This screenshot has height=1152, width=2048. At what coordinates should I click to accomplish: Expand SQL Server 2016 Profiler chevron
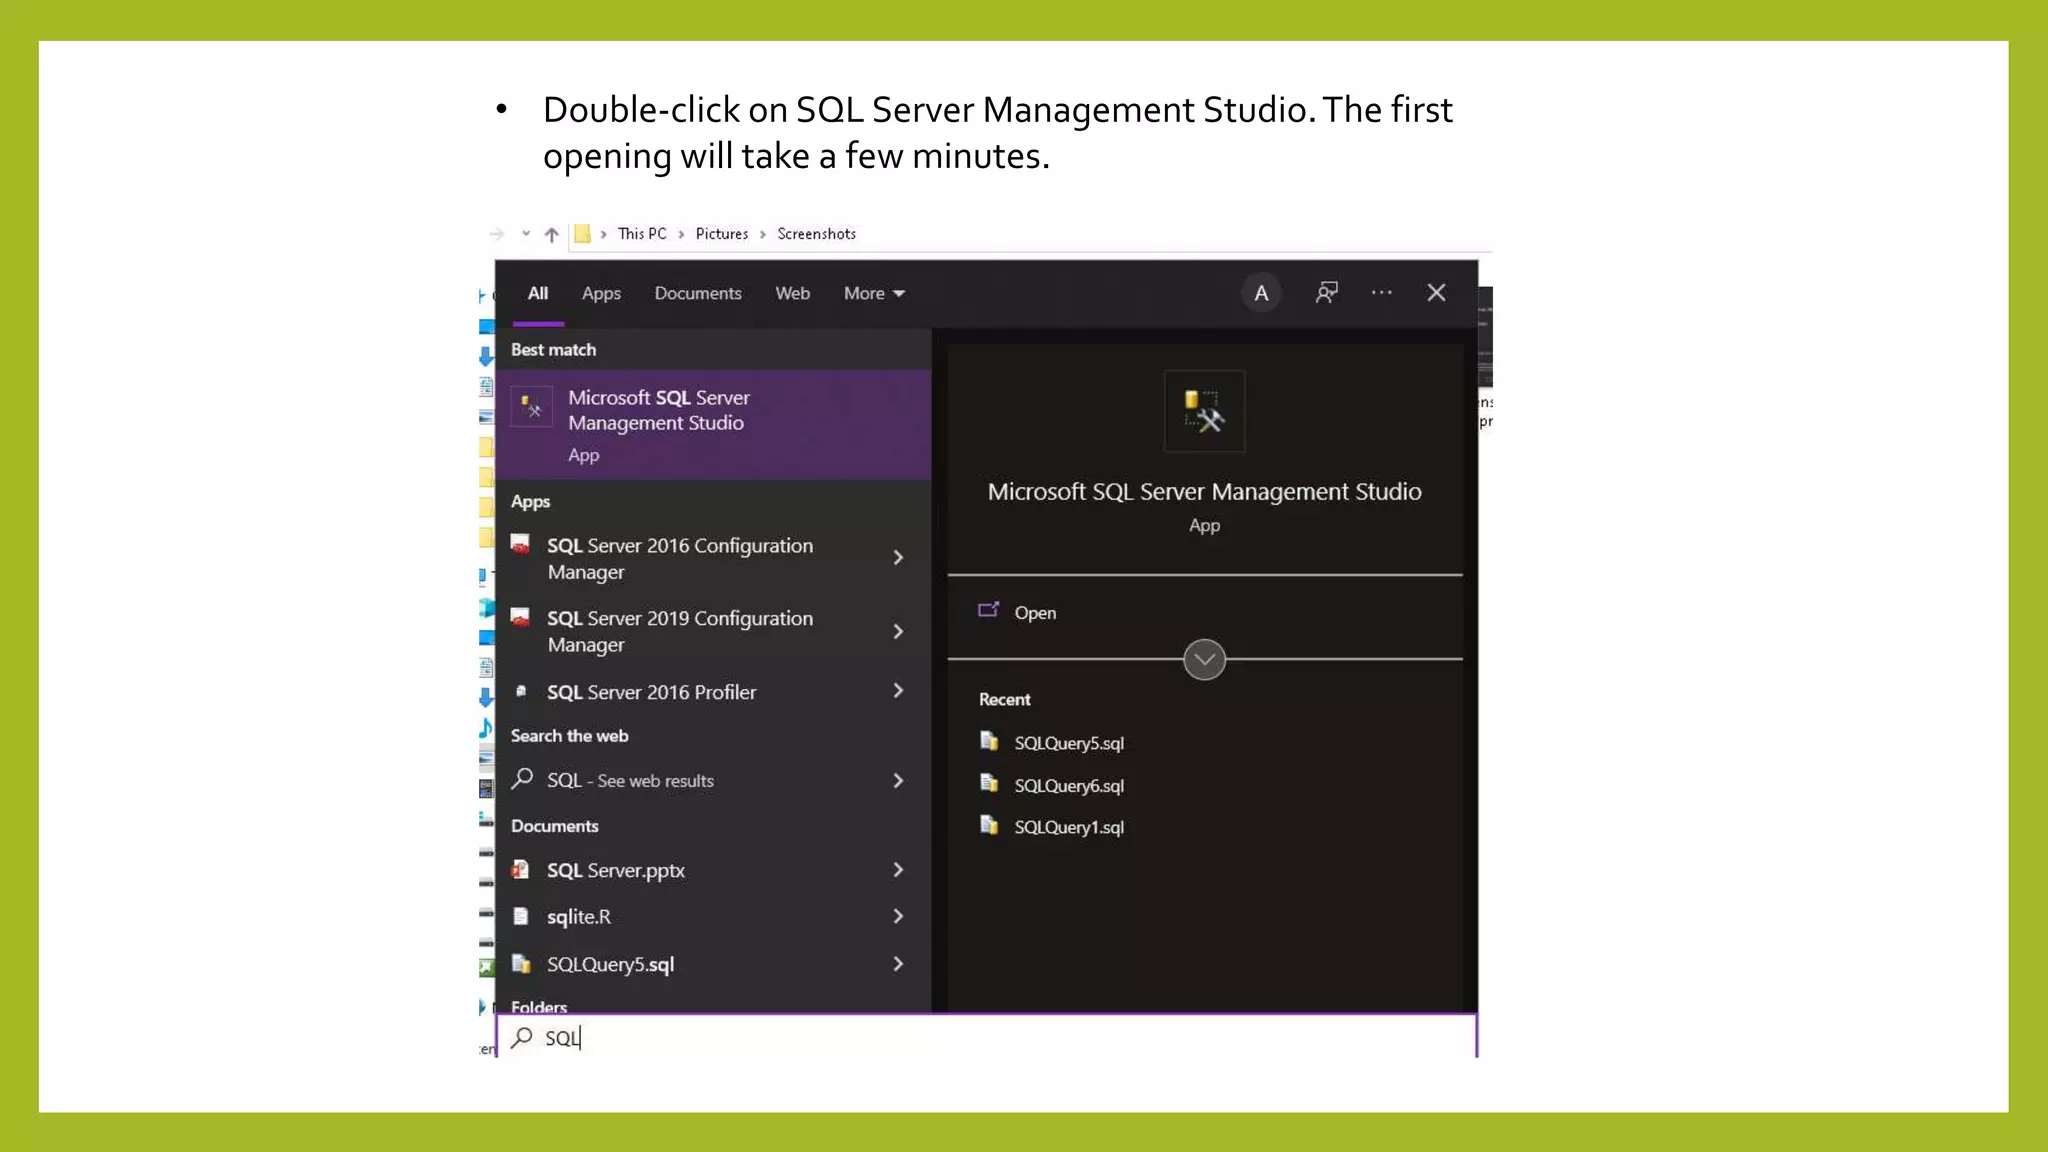tap(897, 691)
